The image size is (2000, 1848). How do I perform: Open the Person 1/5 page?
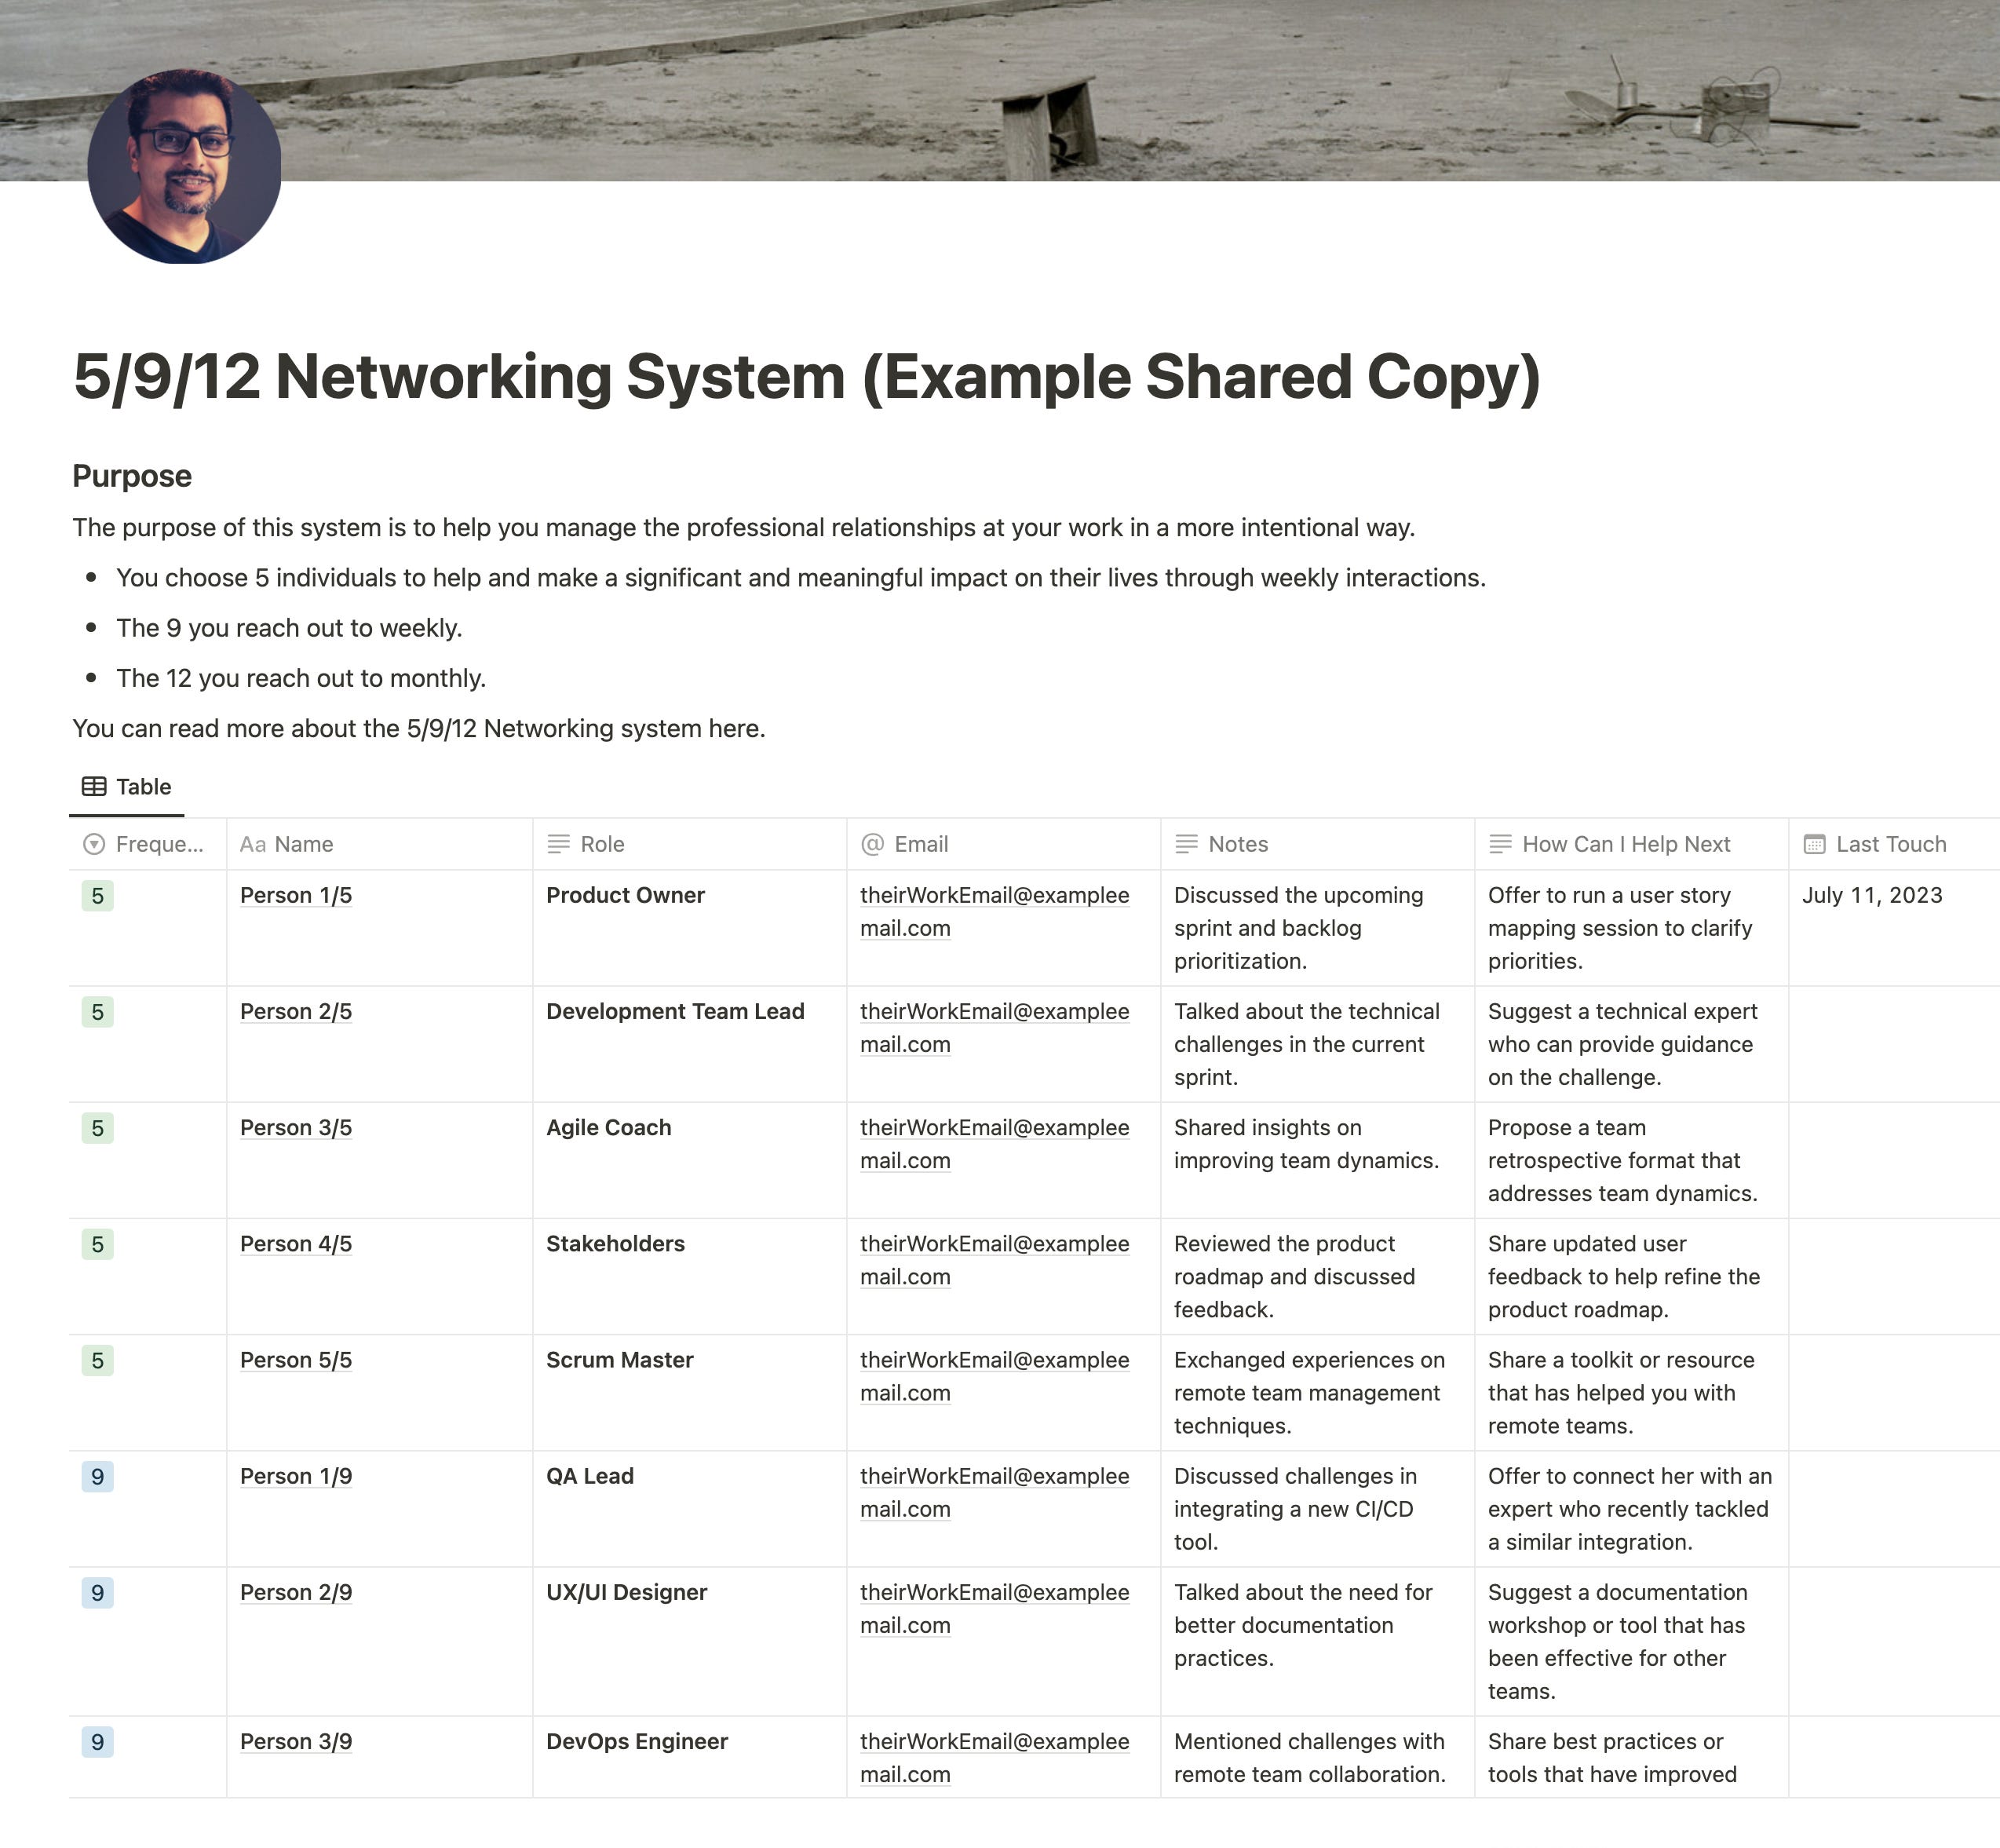(295, 895)
